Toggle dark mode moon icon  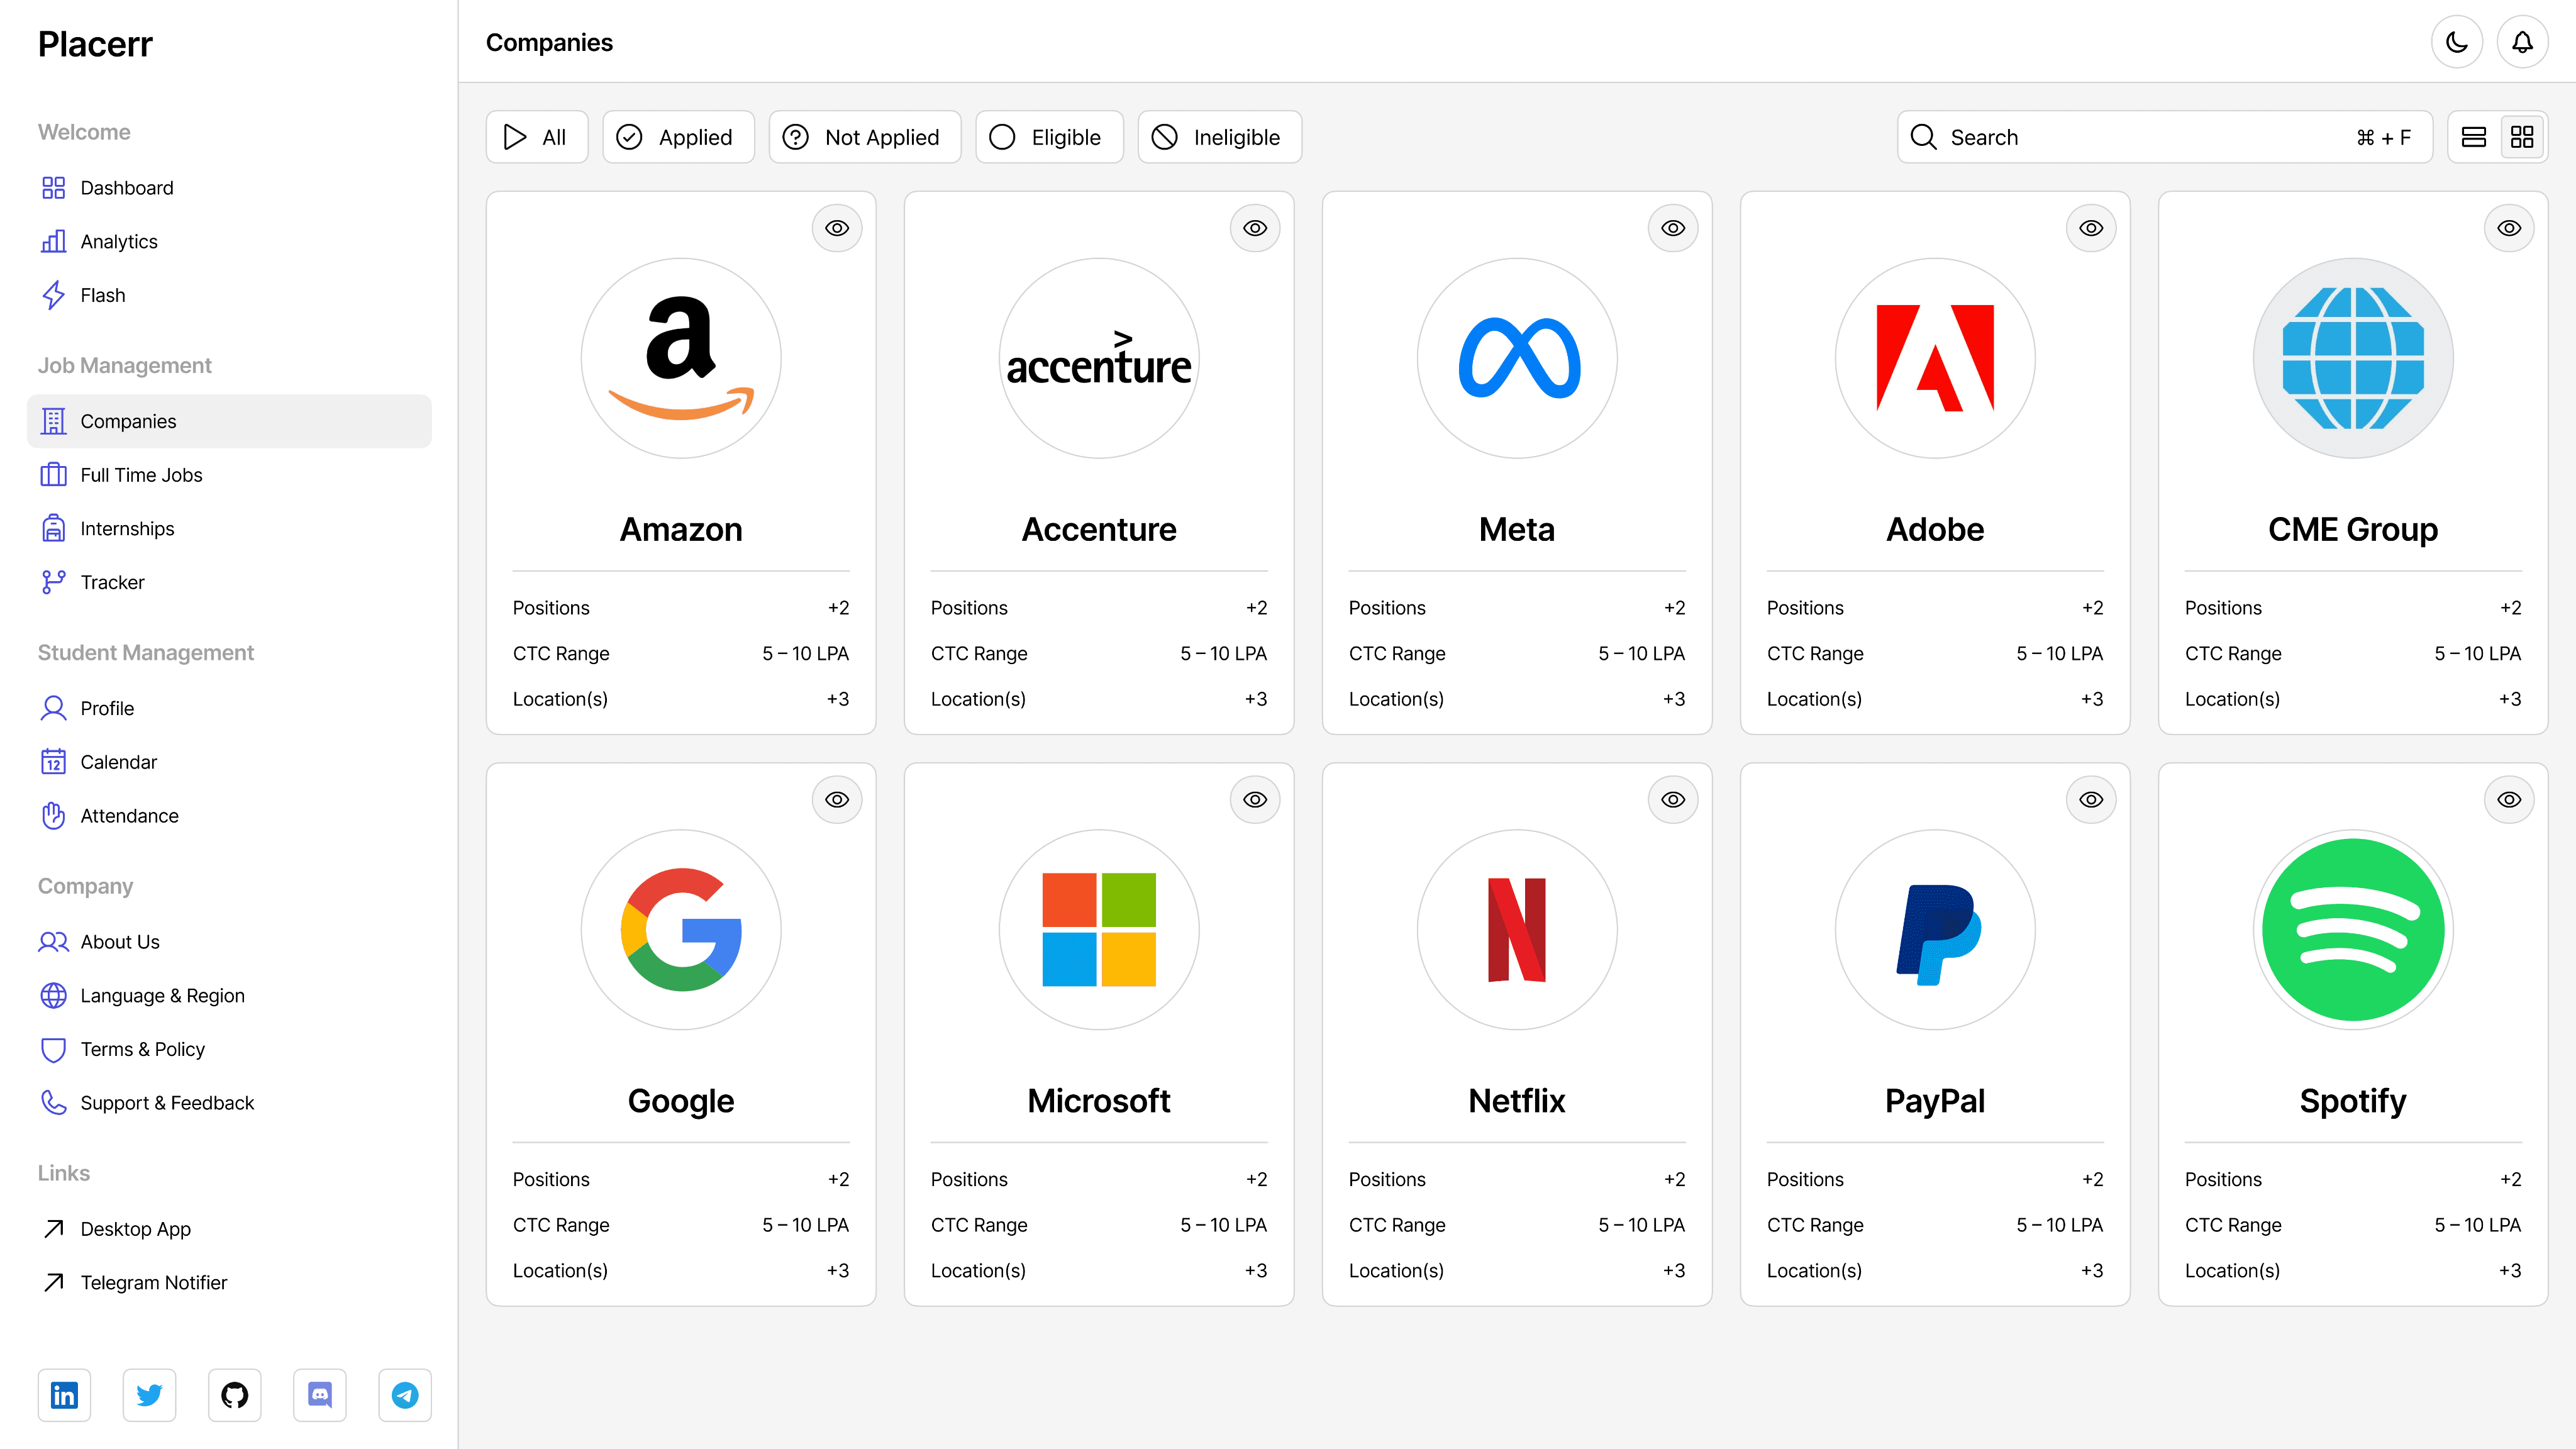pos(2456,42)
